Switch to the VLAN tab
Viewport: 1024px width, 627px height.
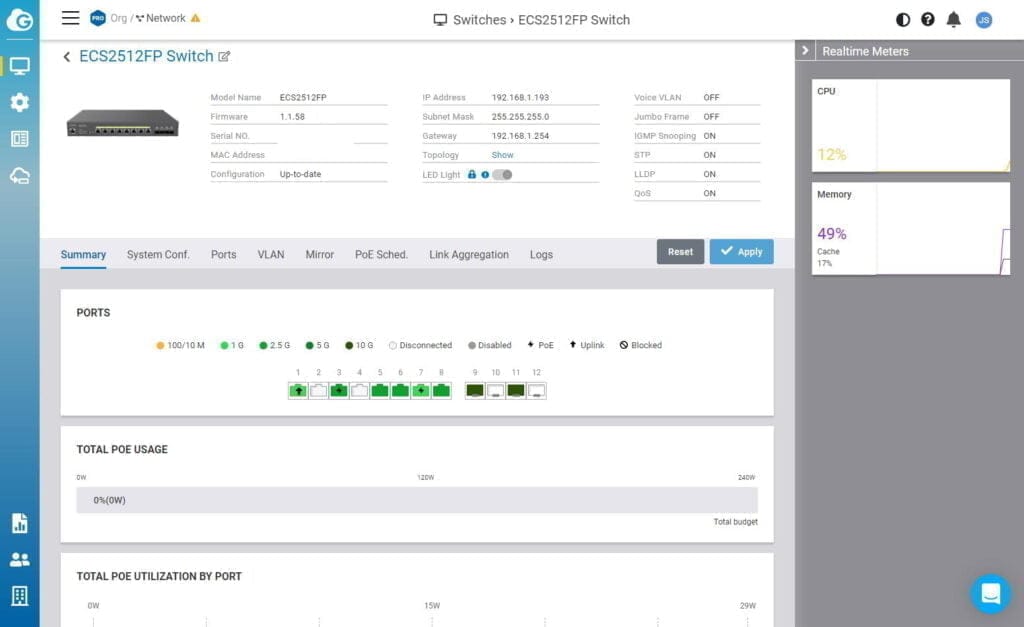pos(271,255)
